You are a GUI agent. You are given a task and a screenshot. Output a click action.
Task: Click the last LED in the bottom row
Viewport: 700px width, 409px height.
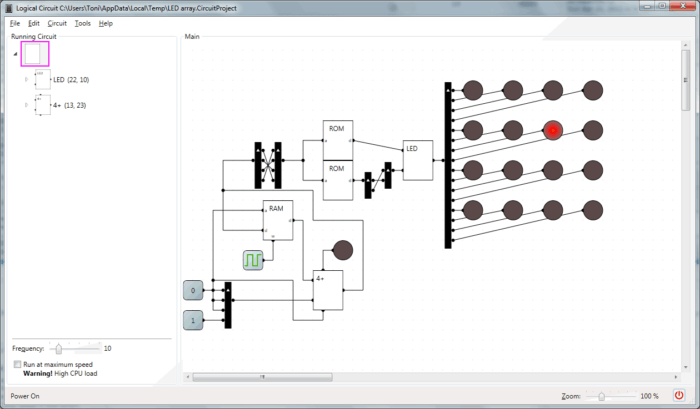point(593,210)
